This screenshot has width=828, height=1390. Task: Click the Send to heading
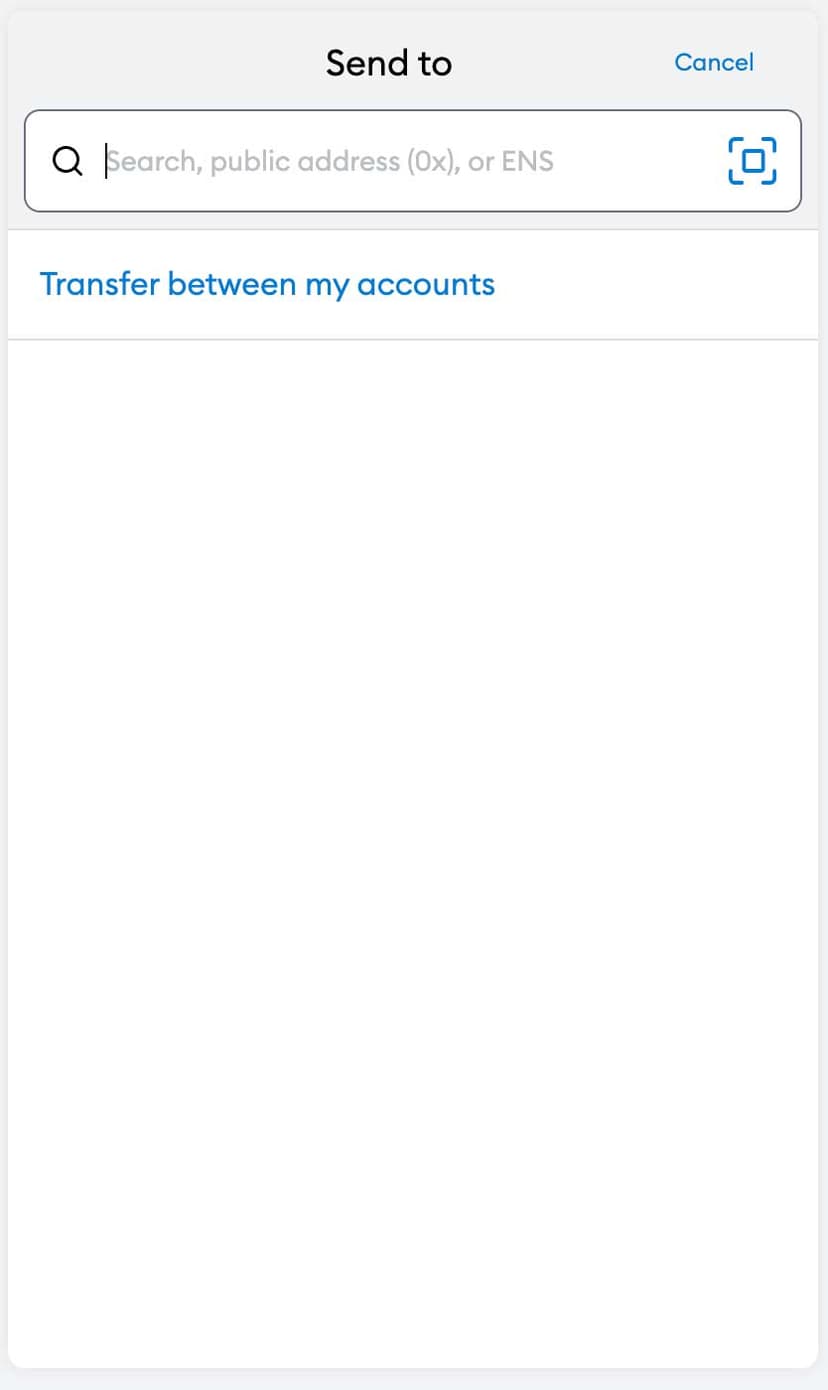pyautogui.click(x=389, y=63)
